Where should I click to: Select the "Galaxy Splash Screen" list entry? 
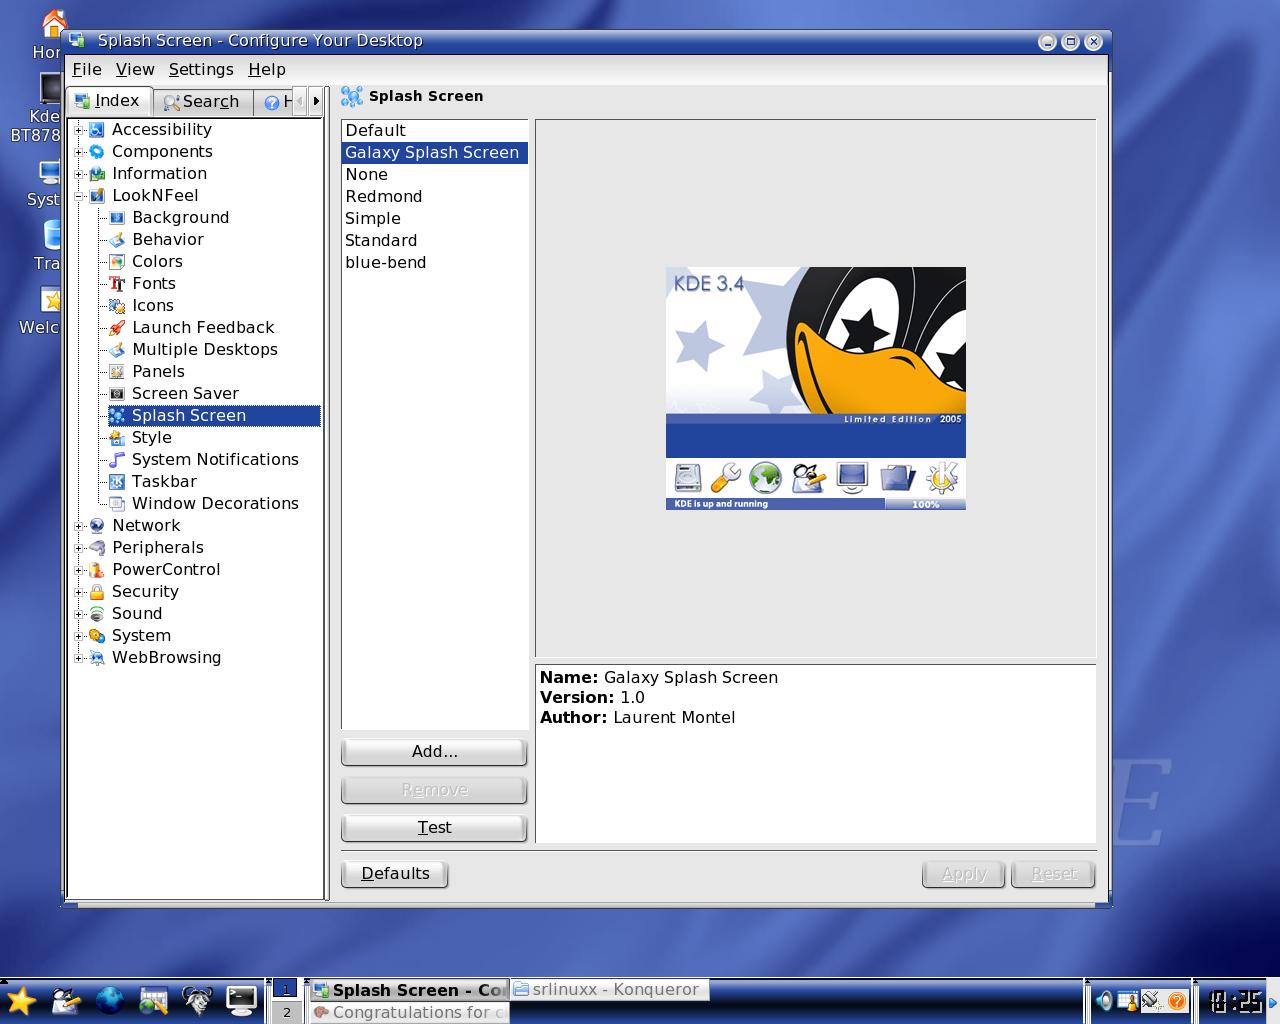[434, 152]
